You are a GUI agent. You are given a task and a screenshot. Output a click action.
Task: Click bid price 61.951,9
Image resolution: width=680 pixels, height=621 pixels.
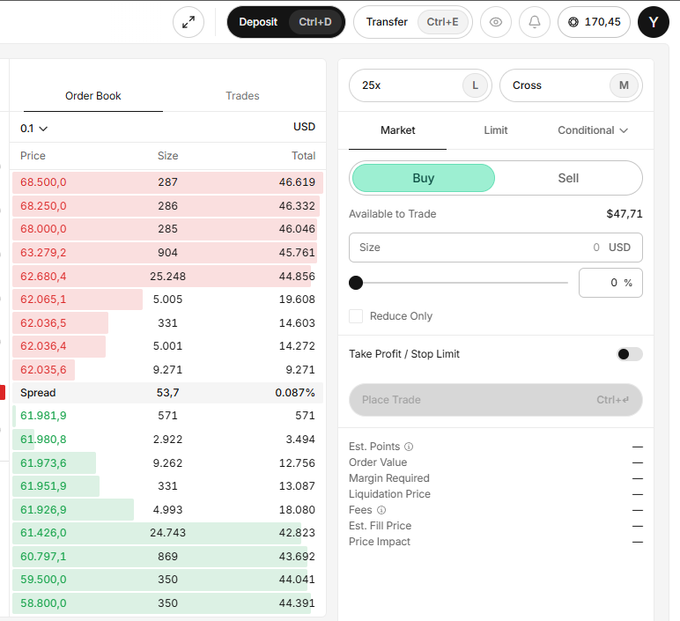tap(43, 486)
